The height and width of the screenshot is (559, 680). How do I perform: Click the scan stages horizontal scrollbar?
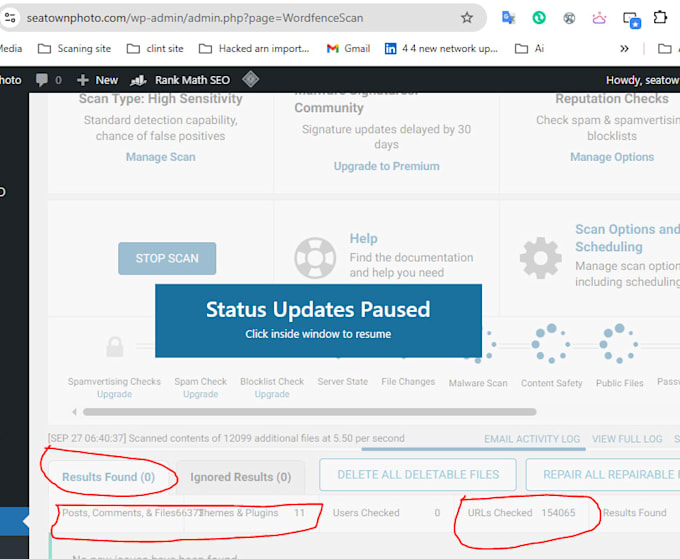pos(310,412)
